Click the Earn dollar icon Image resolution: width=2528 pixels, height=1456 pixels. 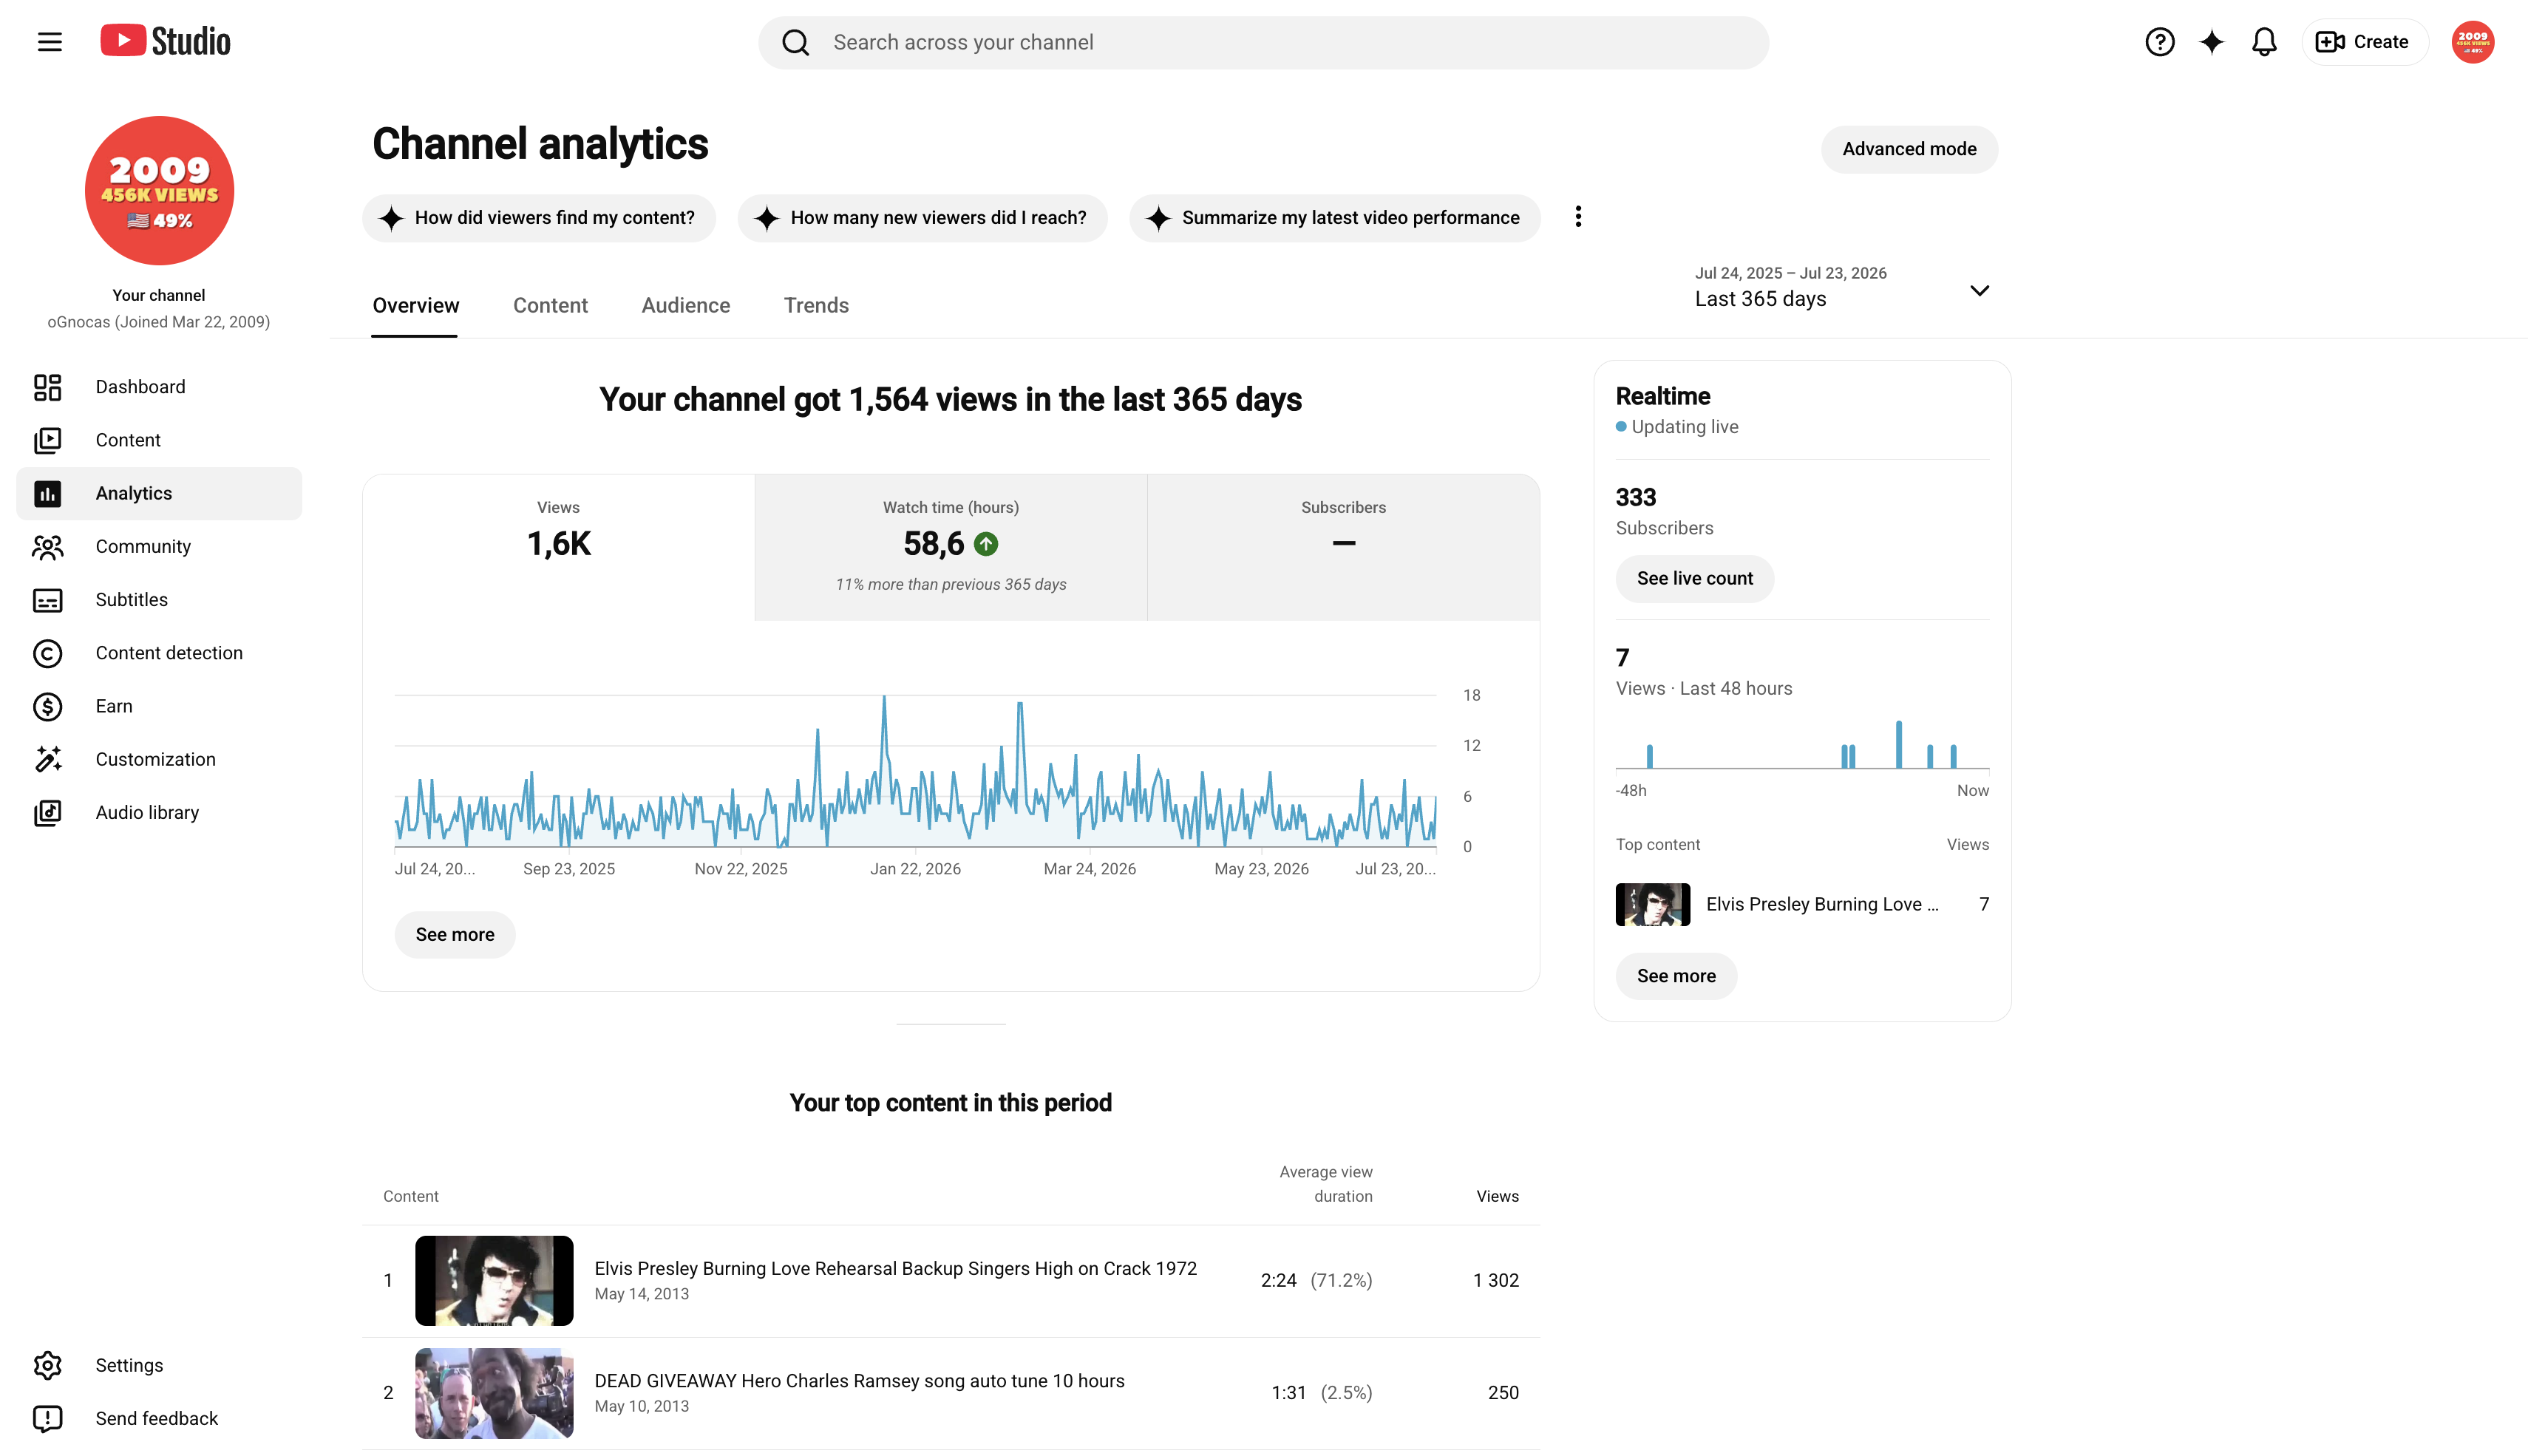tap(47, 706)
